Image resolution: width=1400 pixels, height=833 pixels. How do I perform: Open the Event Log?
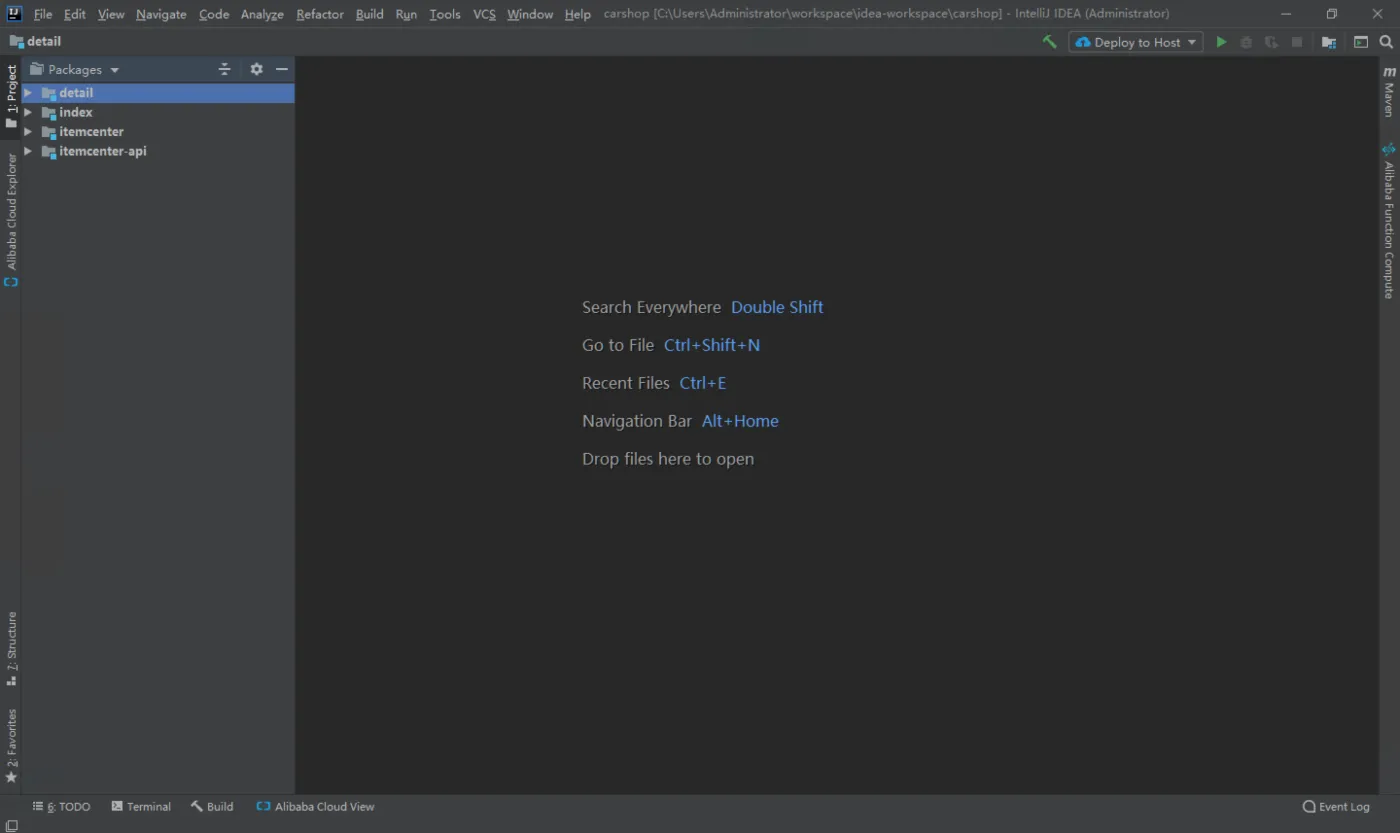coord(1336,806)
